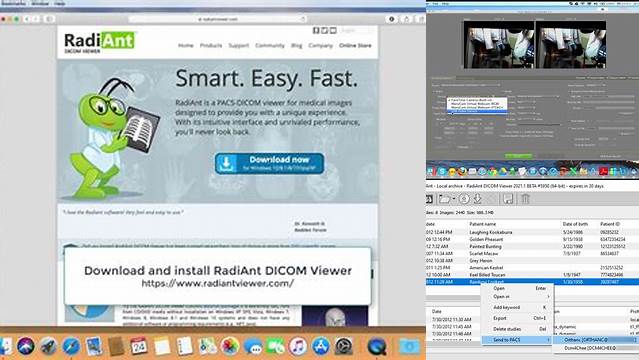Select the Grey Heron patient row
This screenshot has height=360, width=639.
click(x=532, y=261)
